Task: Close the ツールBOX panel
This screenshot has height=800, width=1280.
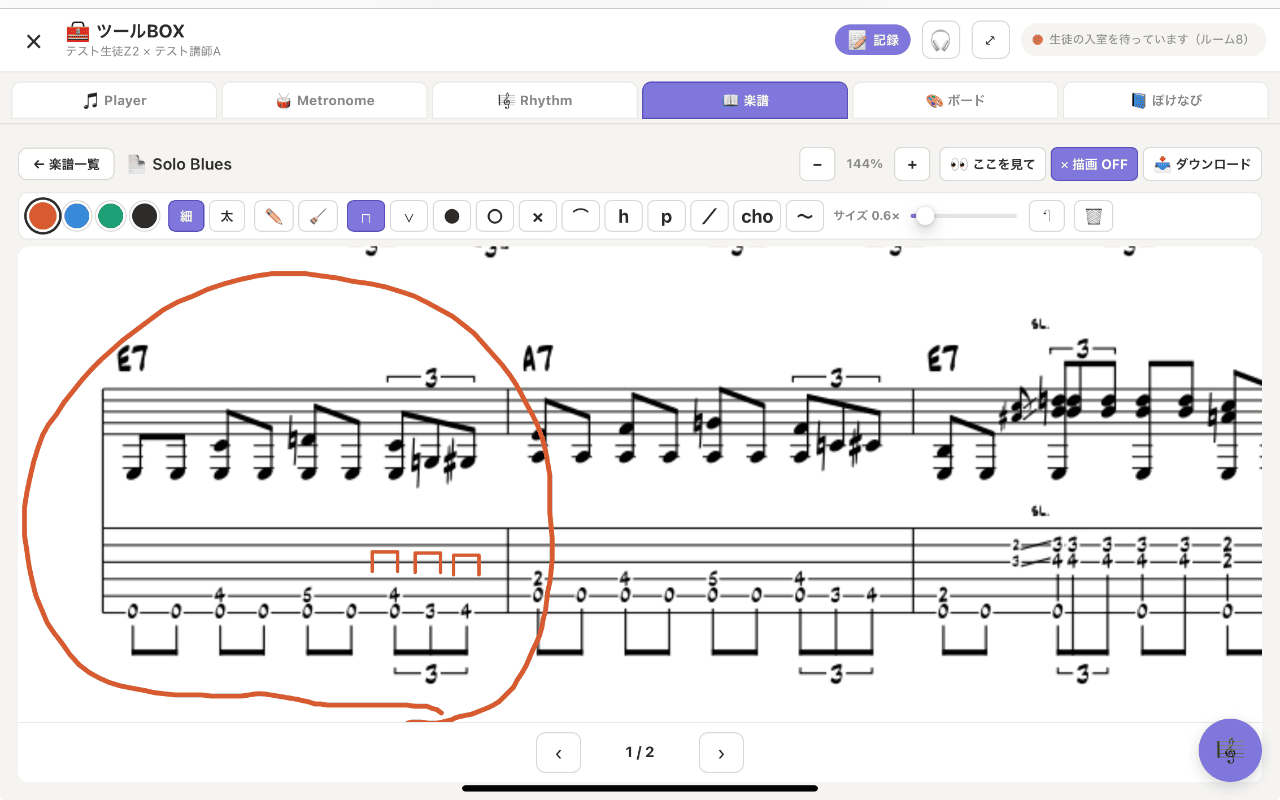Action: [x=34, y=41]
